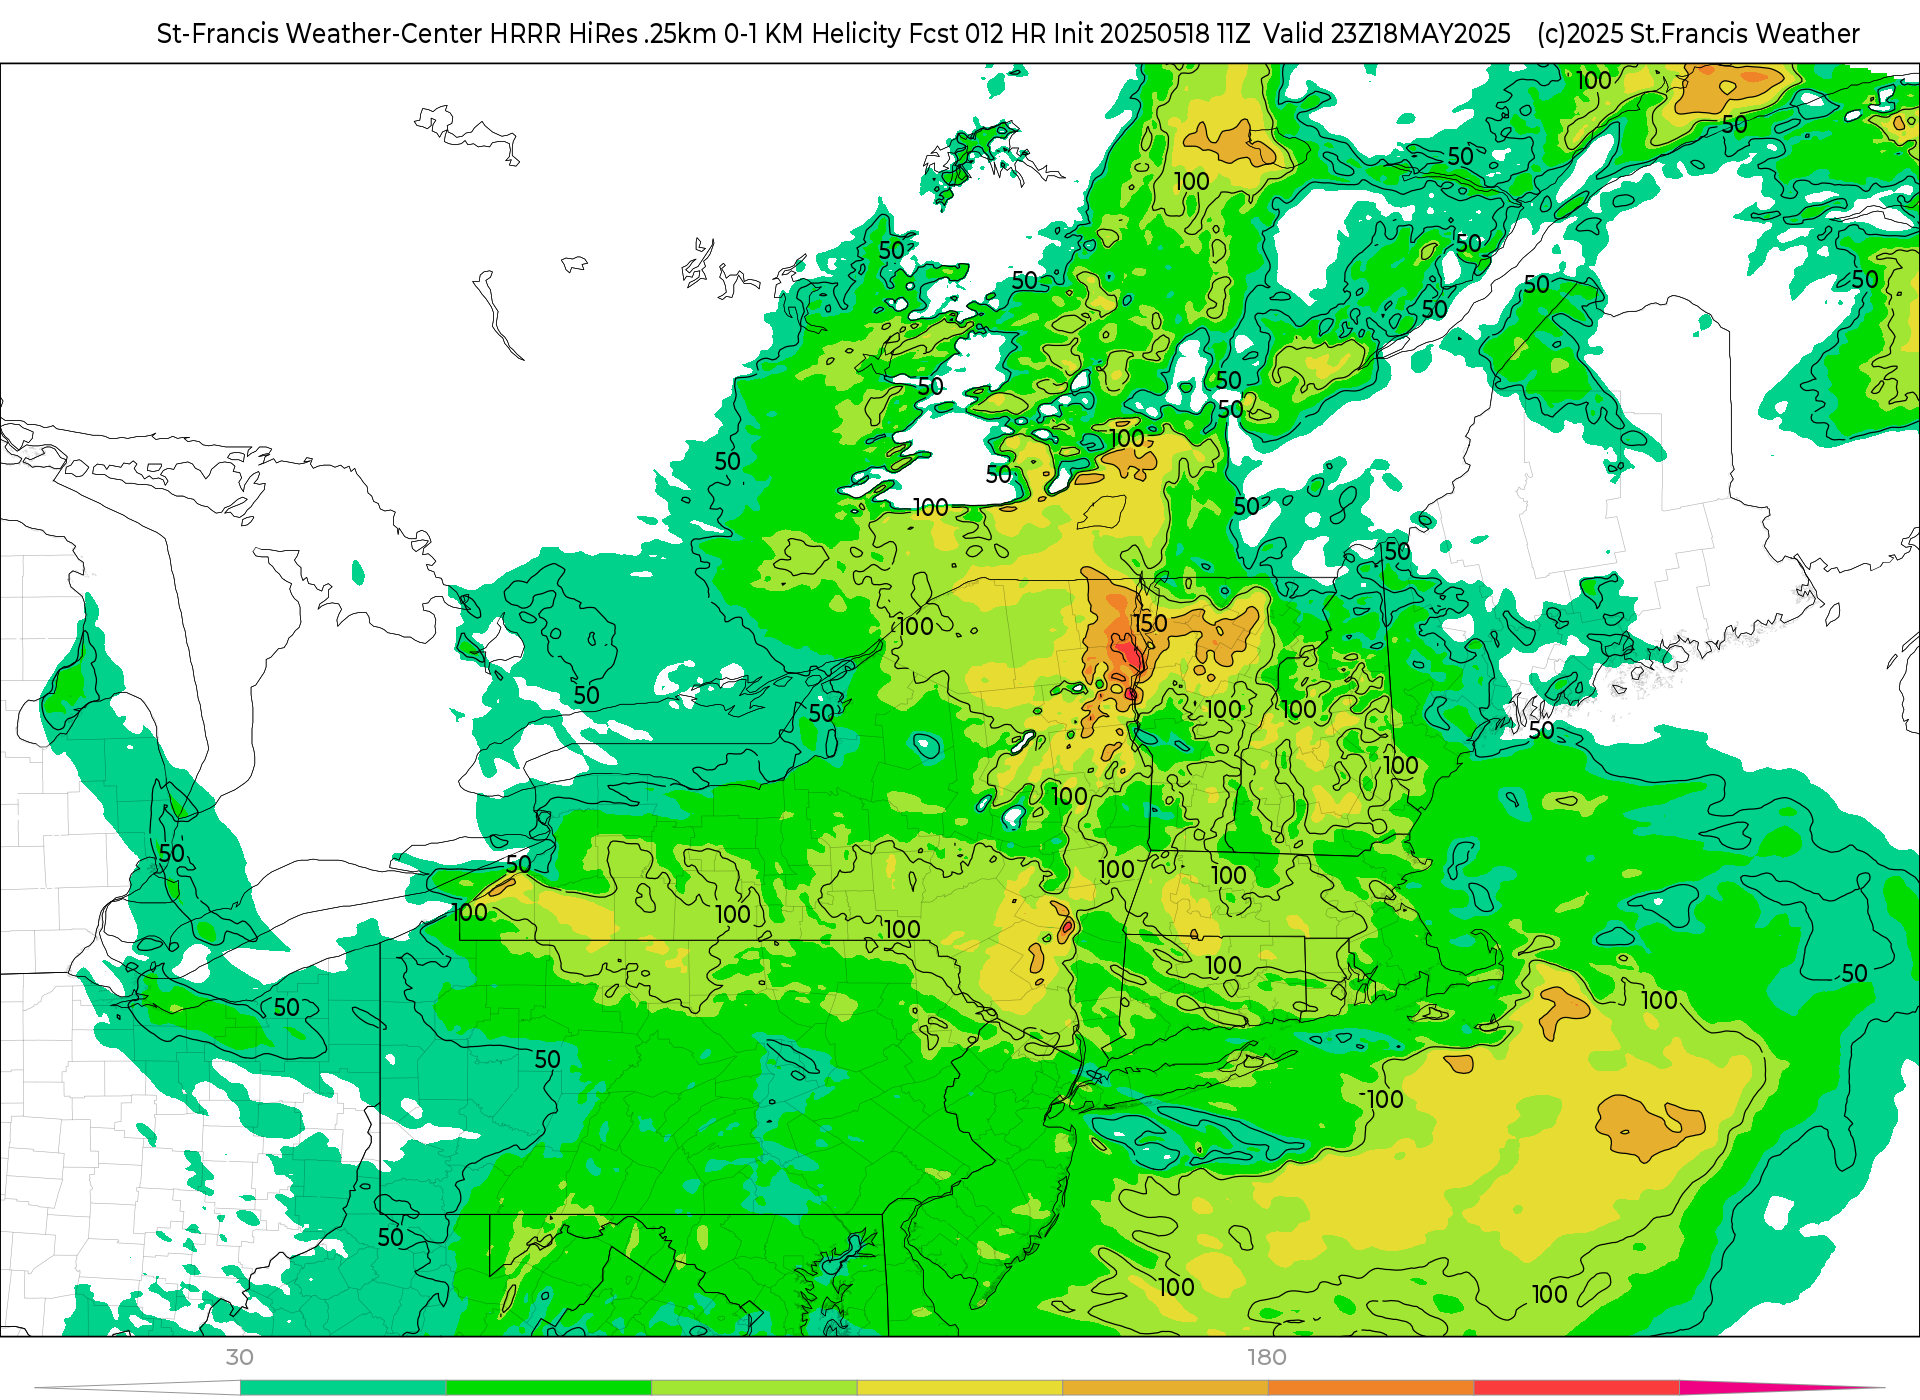Click '0-1 KM Helicity' in the title
This screenshot has height=1400, width=1920.
point(813,34)
